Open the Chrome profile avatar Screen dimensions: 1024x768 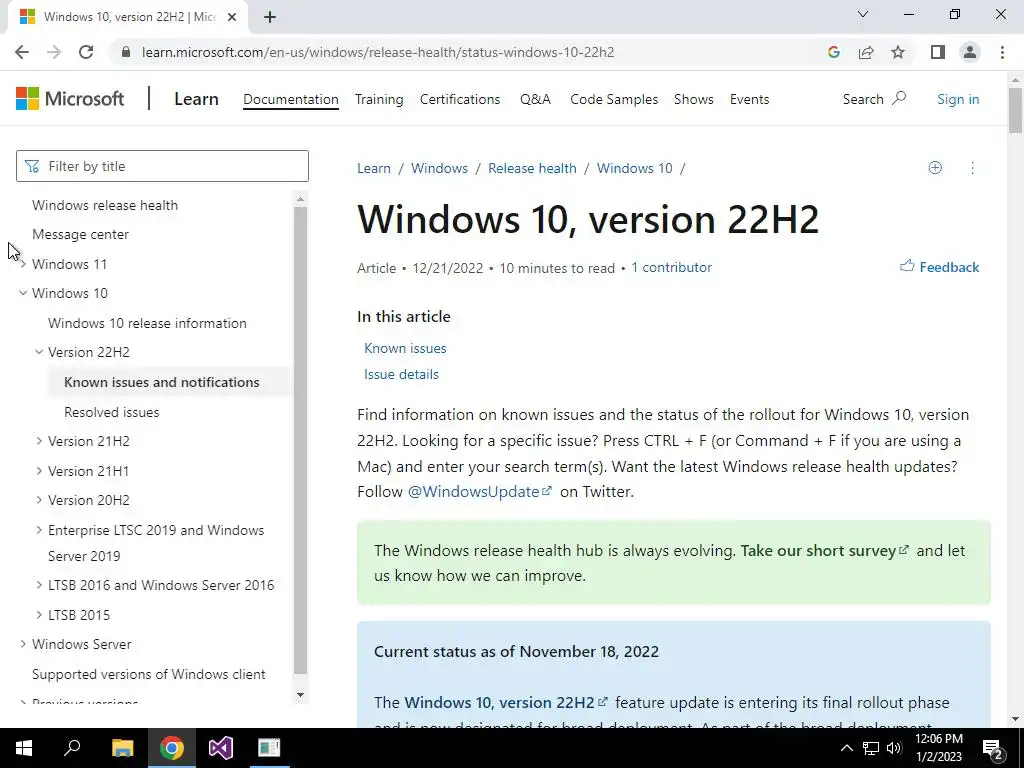pos(970,52)
